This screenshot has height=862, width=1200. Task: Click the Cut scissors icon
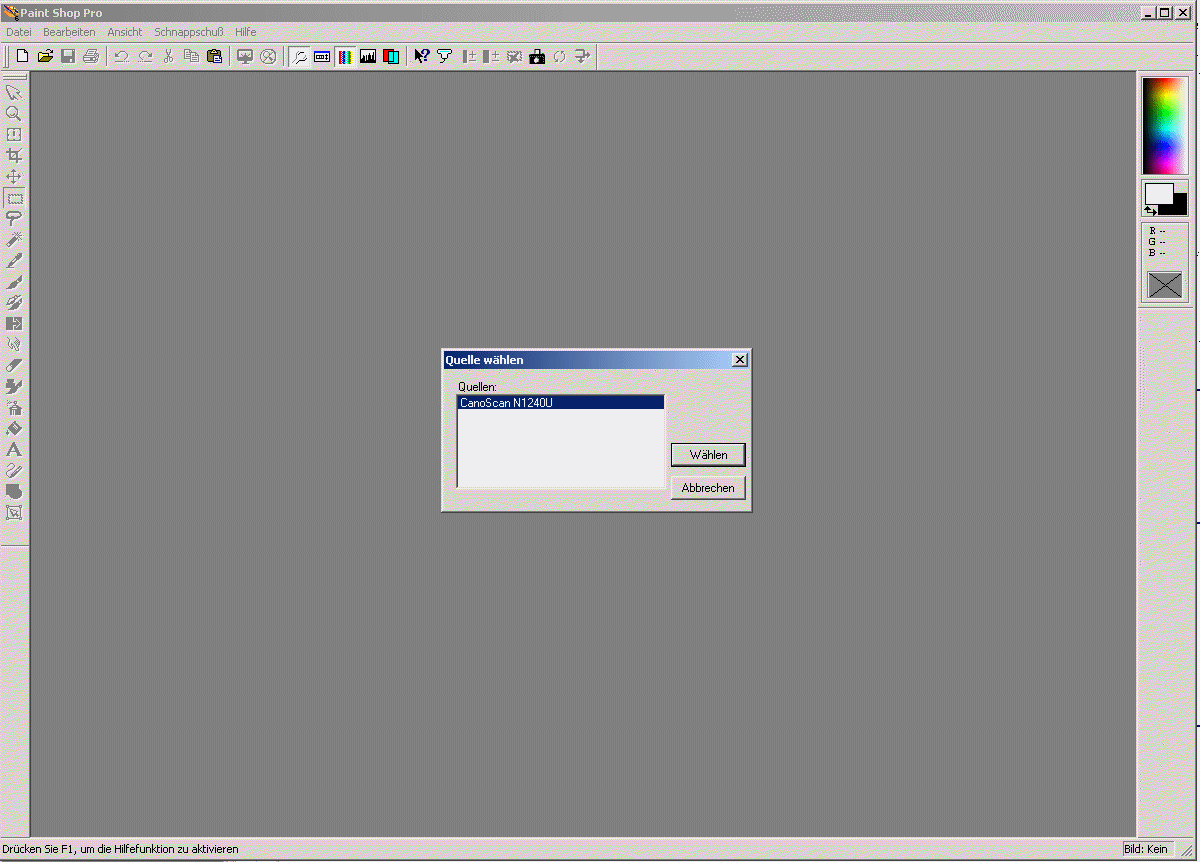[168, 57]
